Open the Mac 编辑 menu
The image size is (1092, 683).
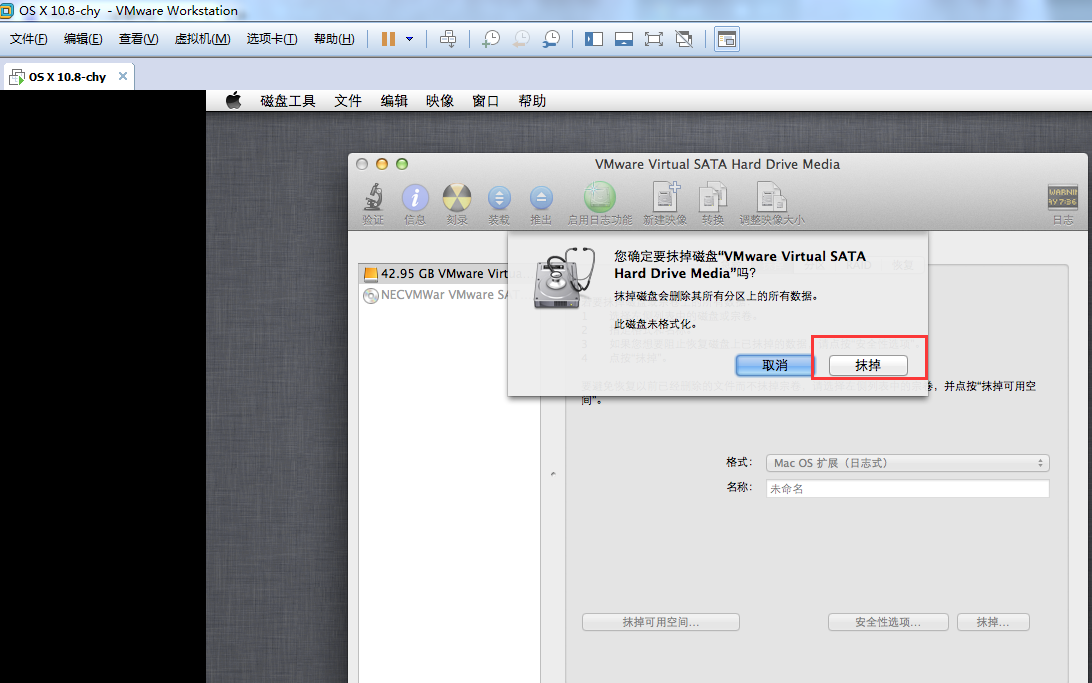click(393, 101)
